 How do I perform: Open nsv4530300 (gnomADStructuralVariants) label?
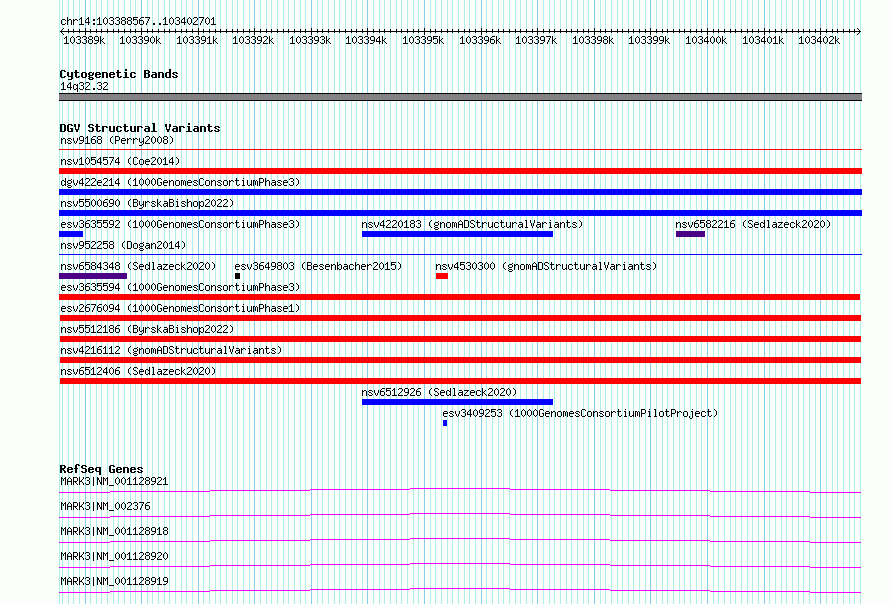546,266
